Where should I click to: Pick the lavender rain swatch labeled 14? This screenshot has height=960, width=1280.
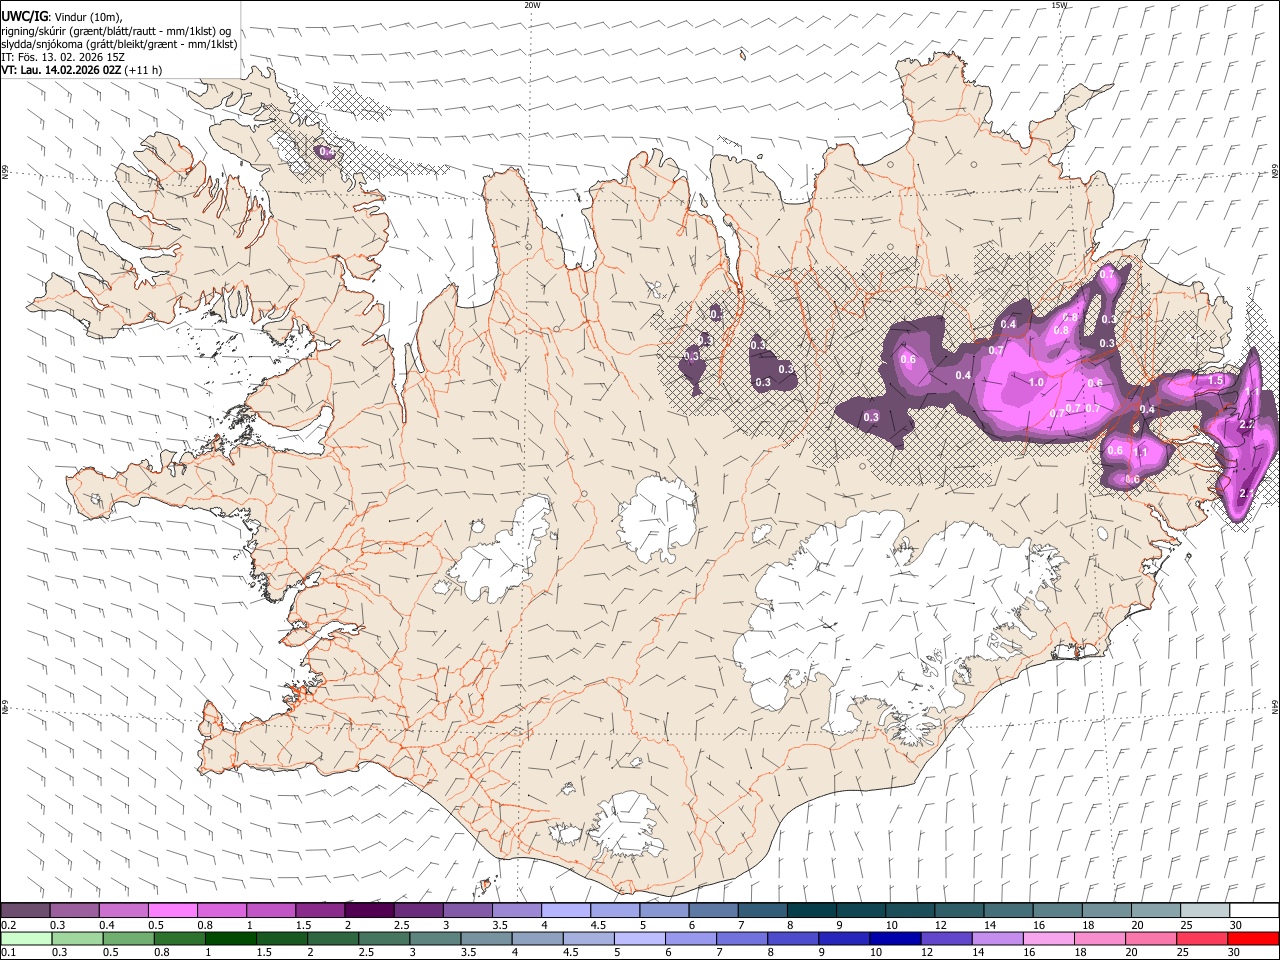[x=998, y=938]
